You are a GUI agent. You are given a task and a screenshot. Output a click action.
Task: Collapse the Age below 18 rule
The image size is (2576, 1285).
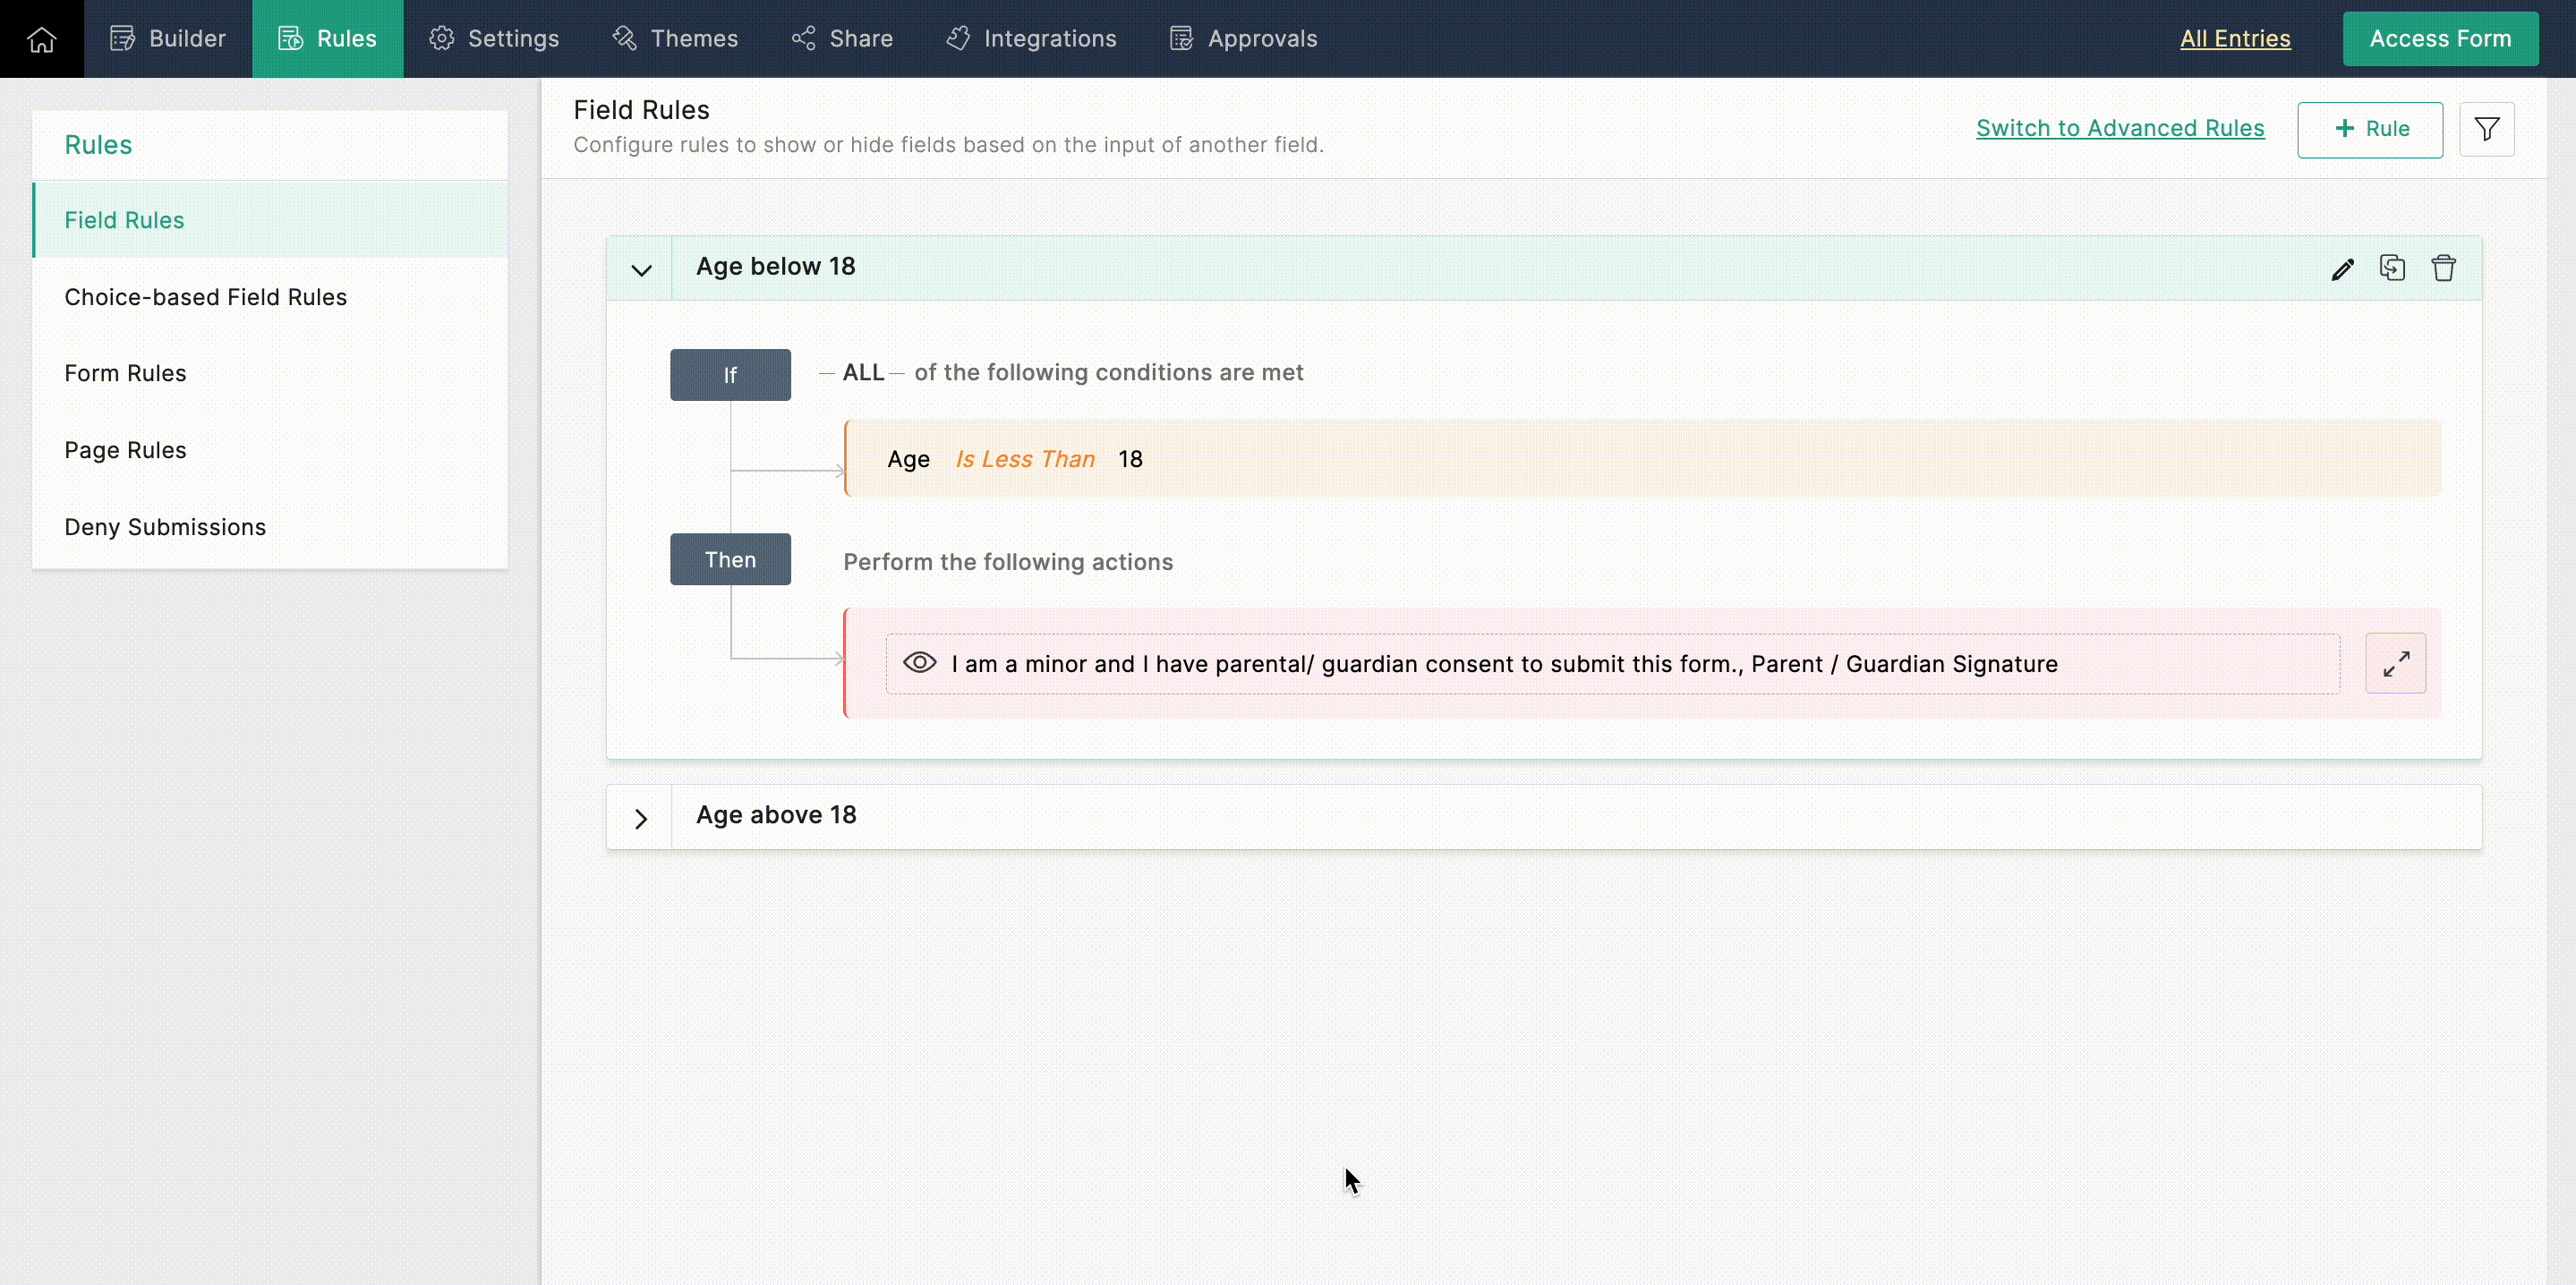pyautogui.click(x=641, y=269)
